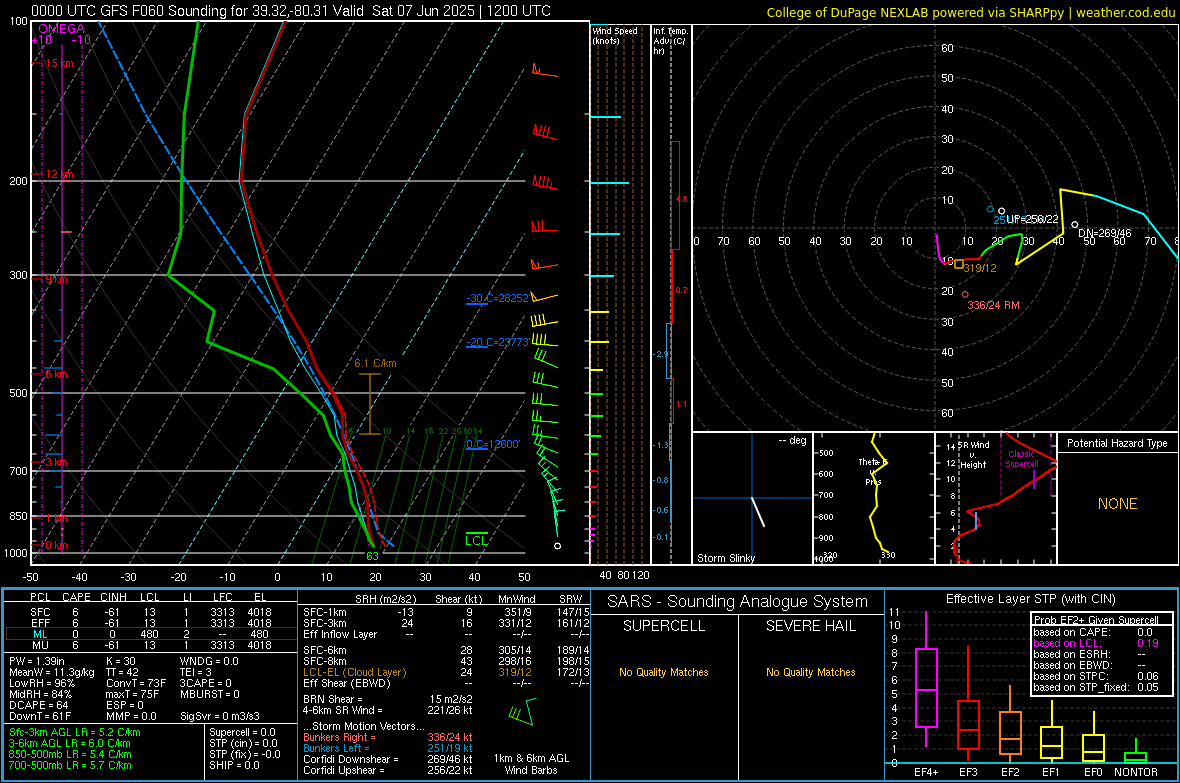Click No Quality Matches under SUPERCELL
The image size is (1180, 783).
[x=664, y=672]
